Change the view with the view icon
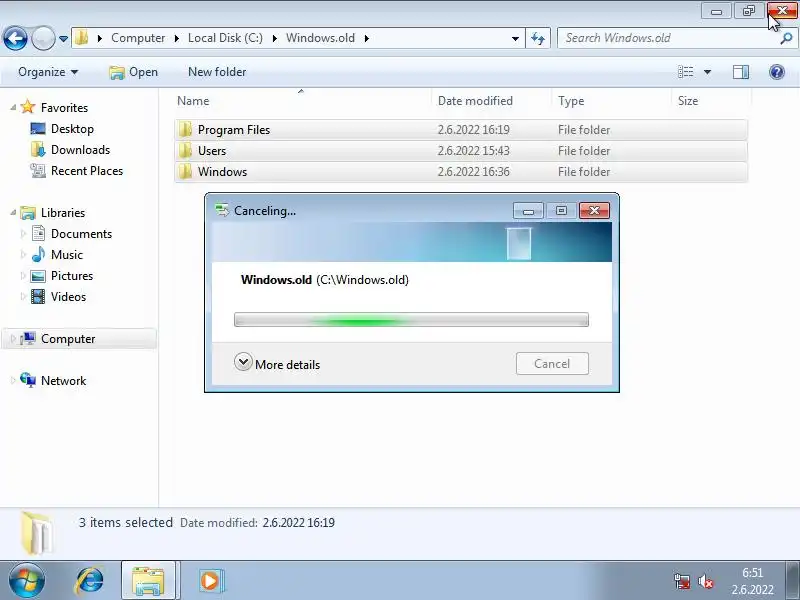 pos(685,72)
